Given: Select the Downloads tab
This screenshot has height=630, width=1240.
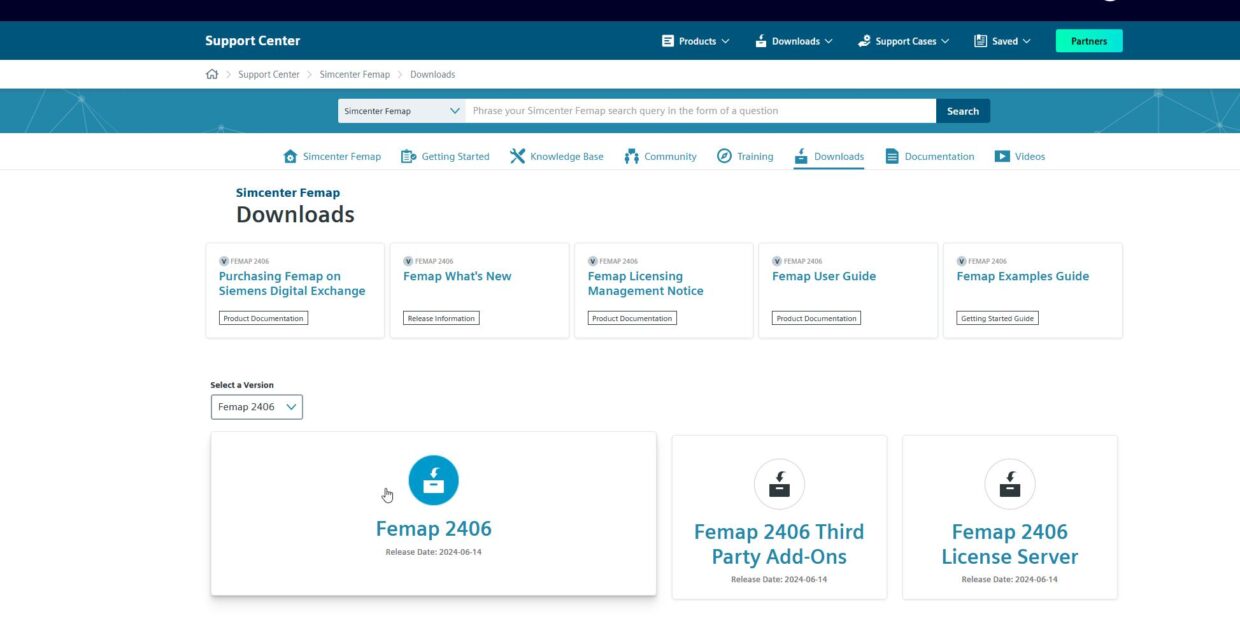Looking at the screenshot, I should (x=829, y=156).
